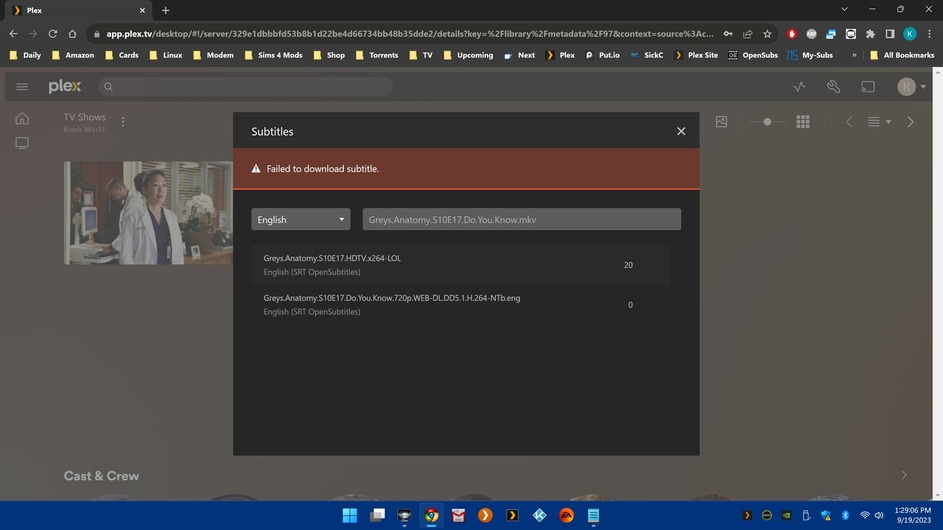Open the Torrents bookmarks folder
Viewport: 943px width, 530px height.
pos(377,55)
